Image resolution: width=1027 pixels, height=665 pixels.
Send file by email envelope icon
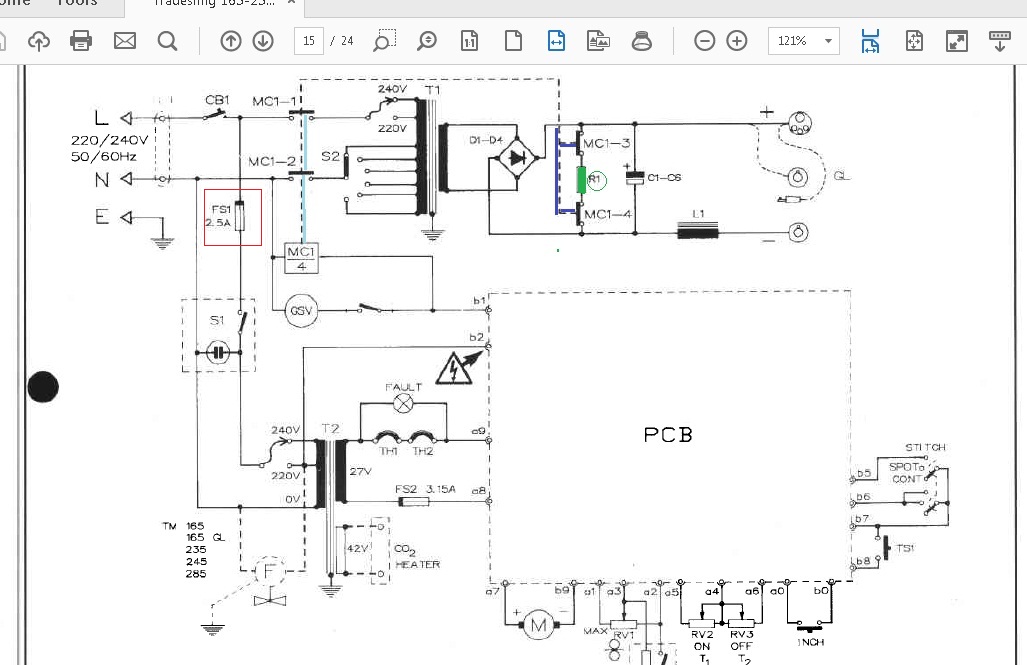coord(124,41)
